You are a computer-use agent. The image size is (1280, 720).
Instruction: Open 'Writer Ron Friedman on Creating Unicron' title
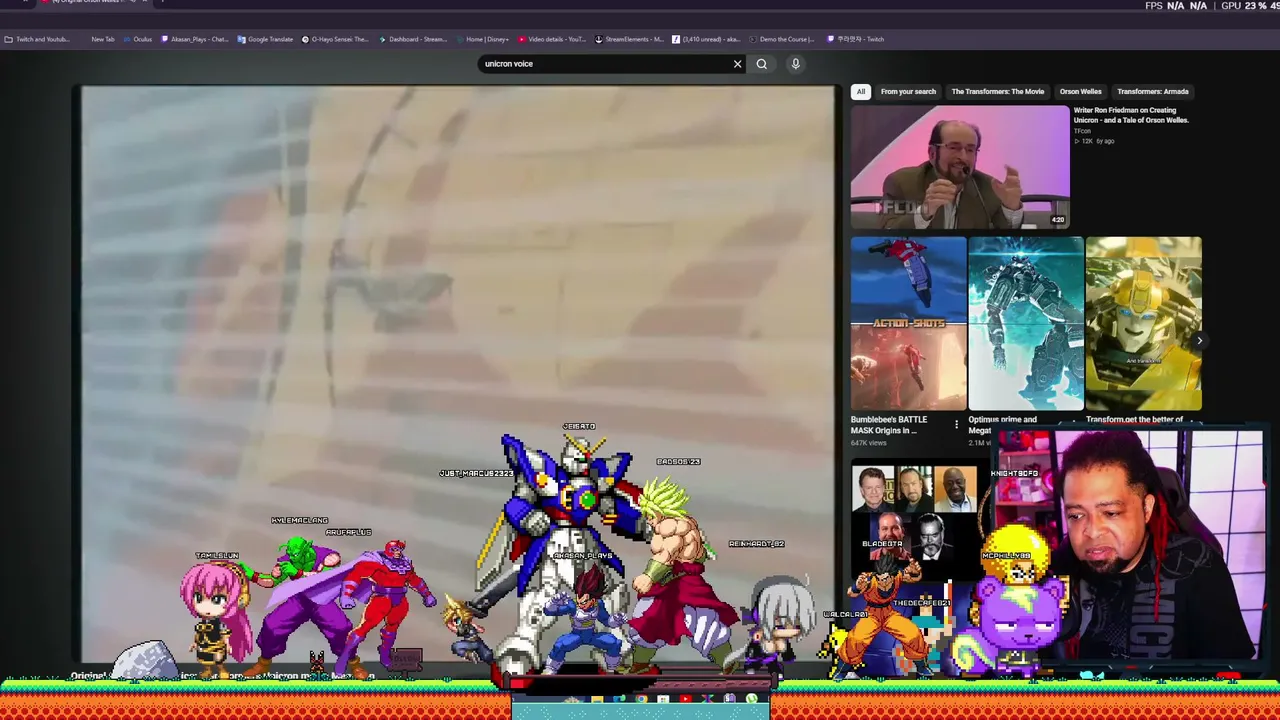coord(1131,115)
